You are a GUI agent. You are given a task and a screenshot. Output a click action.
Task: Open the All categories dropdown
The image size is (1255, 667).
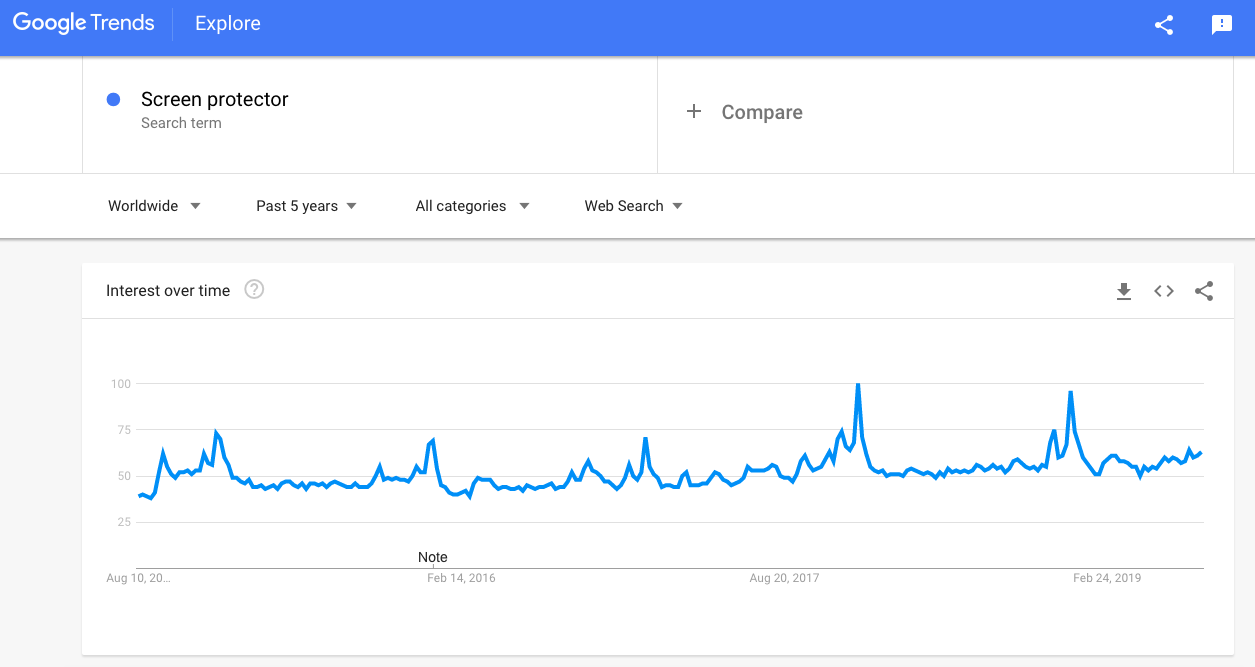(x=472, y=206)
